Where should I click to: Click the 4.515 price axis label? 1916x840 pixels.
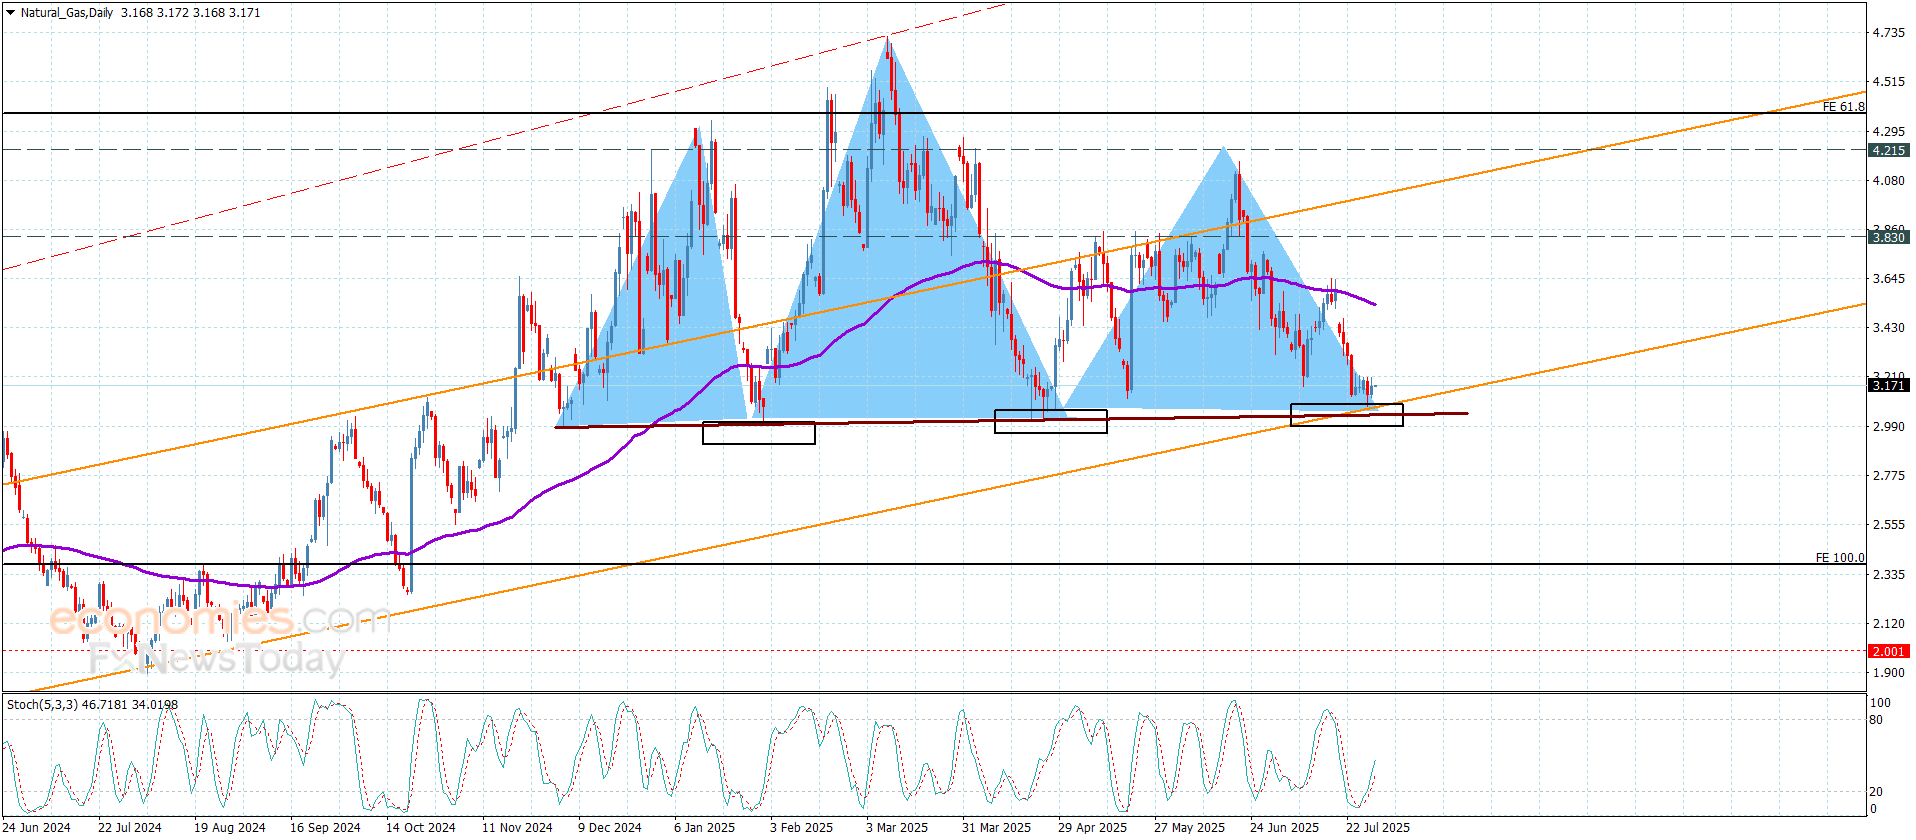pyautogui.click(x=1889, y=82)
